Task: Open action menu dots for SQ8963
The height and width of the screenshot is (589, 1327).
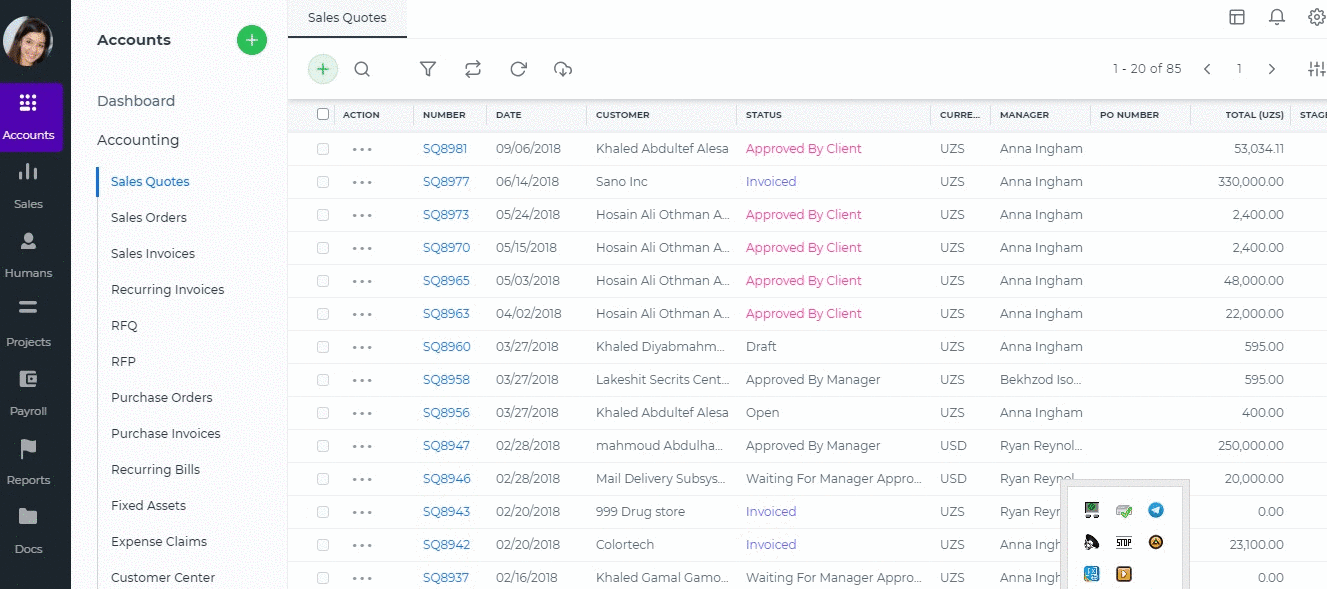Action: (362, 314)
